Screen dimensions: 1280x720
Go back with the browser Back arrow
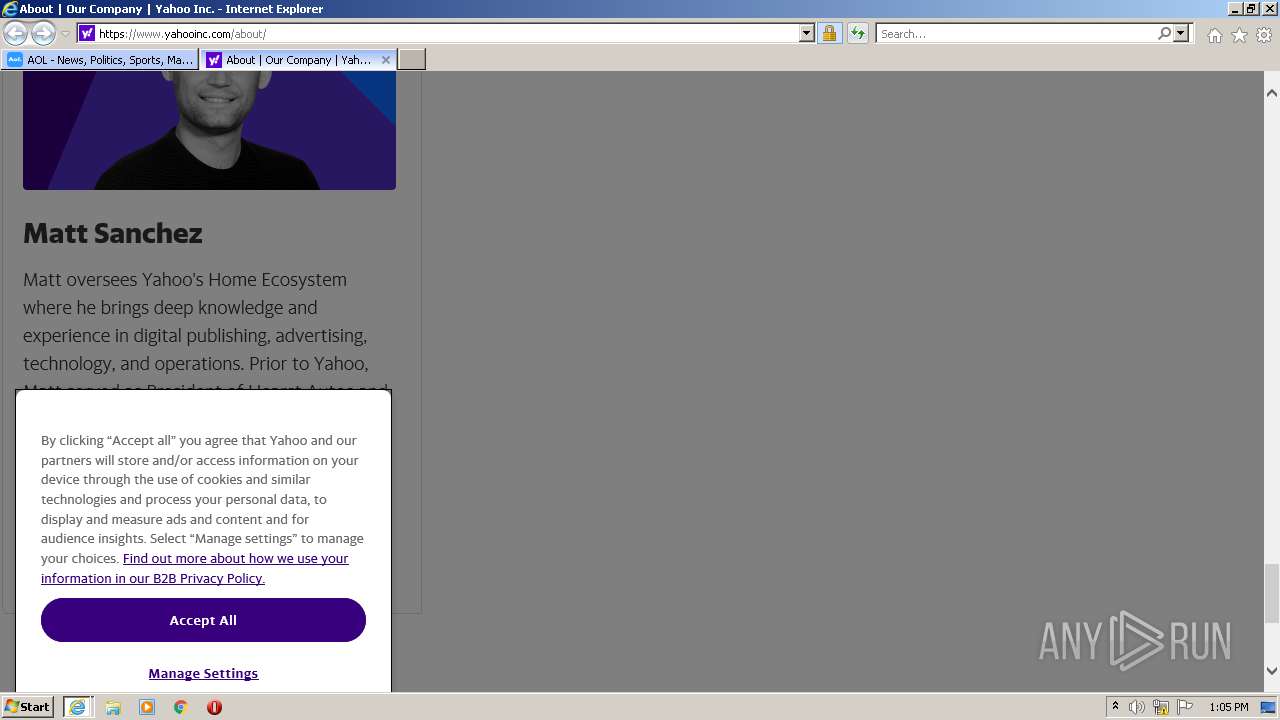point(15,33)
